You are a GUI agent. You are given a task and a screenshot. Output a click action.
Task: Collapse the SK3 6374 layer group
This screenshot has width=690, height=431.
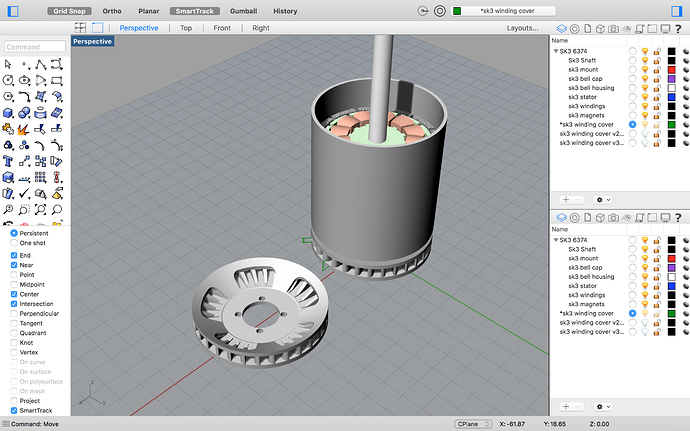point(555,51)
